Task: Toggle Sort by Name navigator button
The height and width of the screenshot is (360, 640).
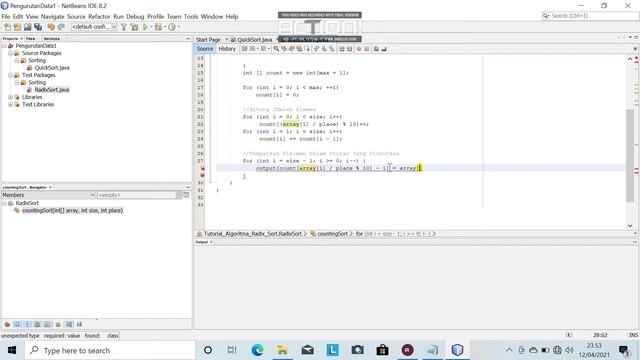Action: pyautogui.click(x=69, y=324)
